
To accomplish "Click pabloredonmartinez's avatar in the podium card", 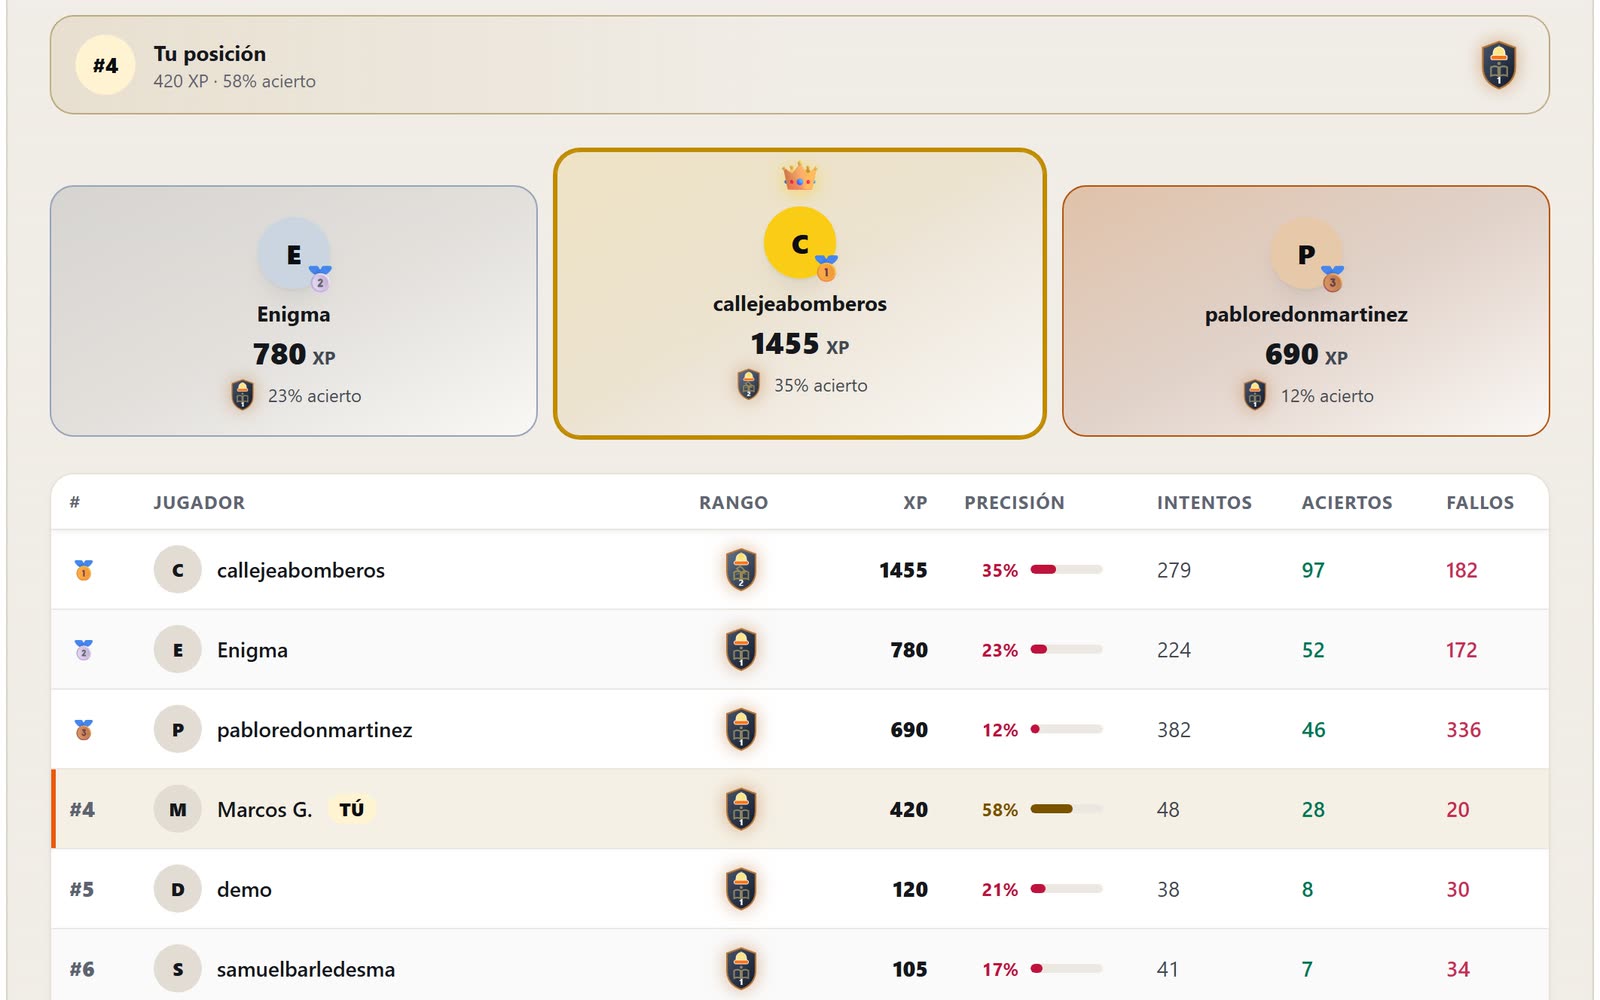I will 1306,254.
